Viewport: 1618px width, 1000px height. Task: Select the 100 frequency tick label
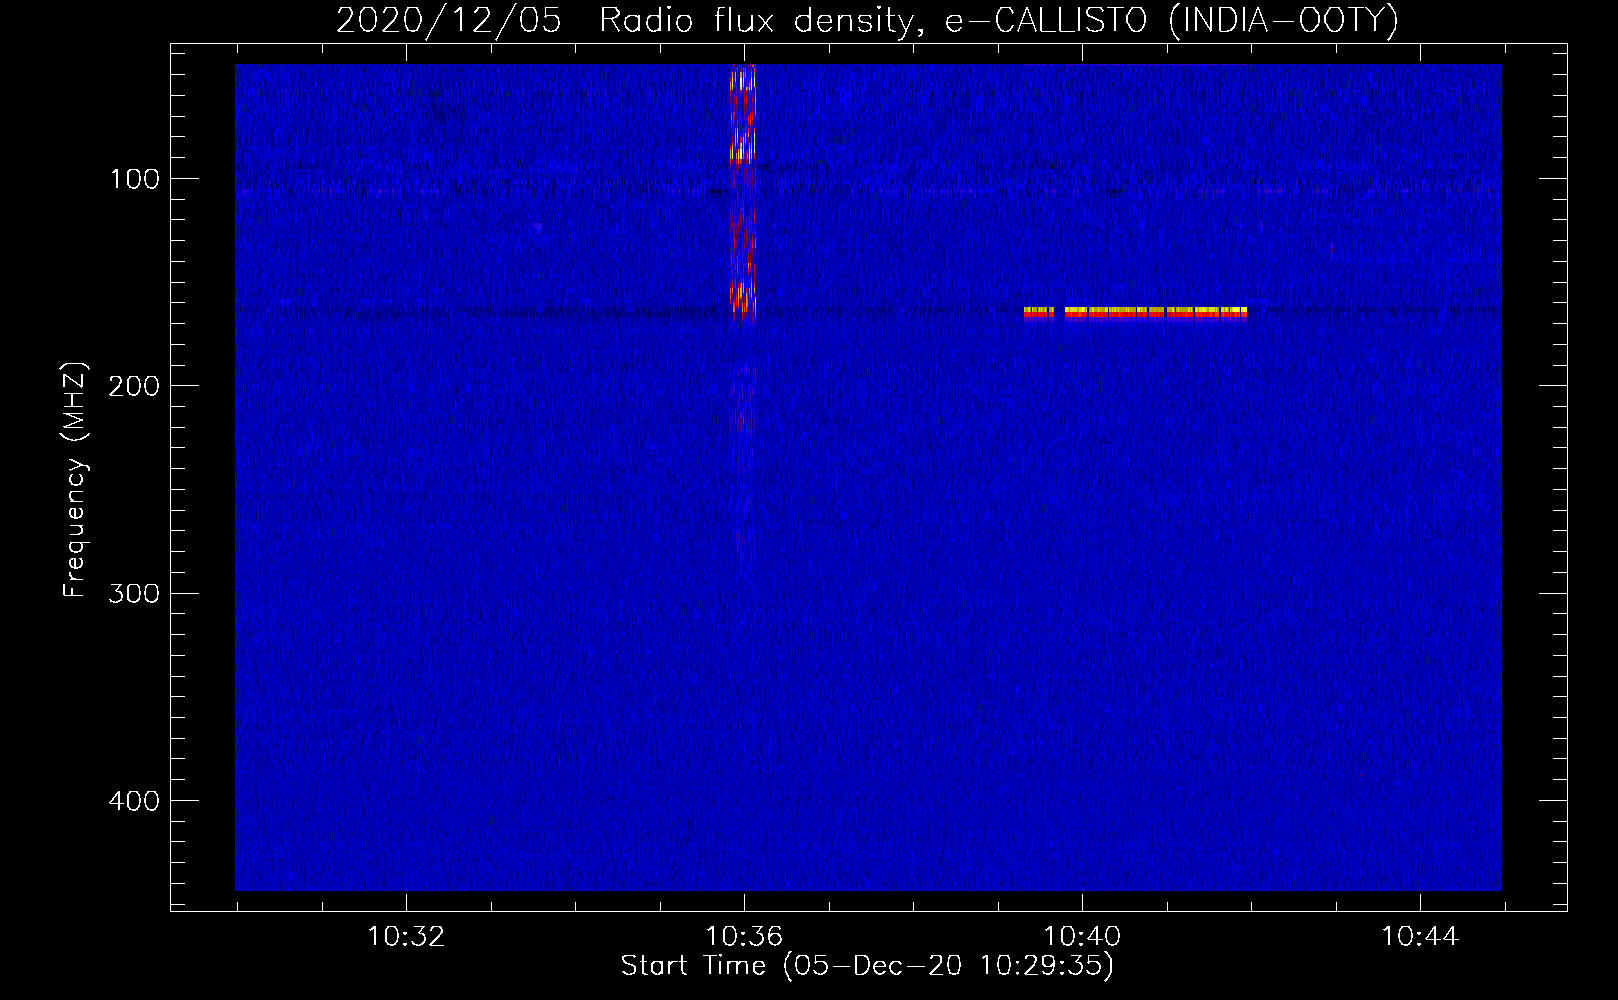[x=135, y=179]
